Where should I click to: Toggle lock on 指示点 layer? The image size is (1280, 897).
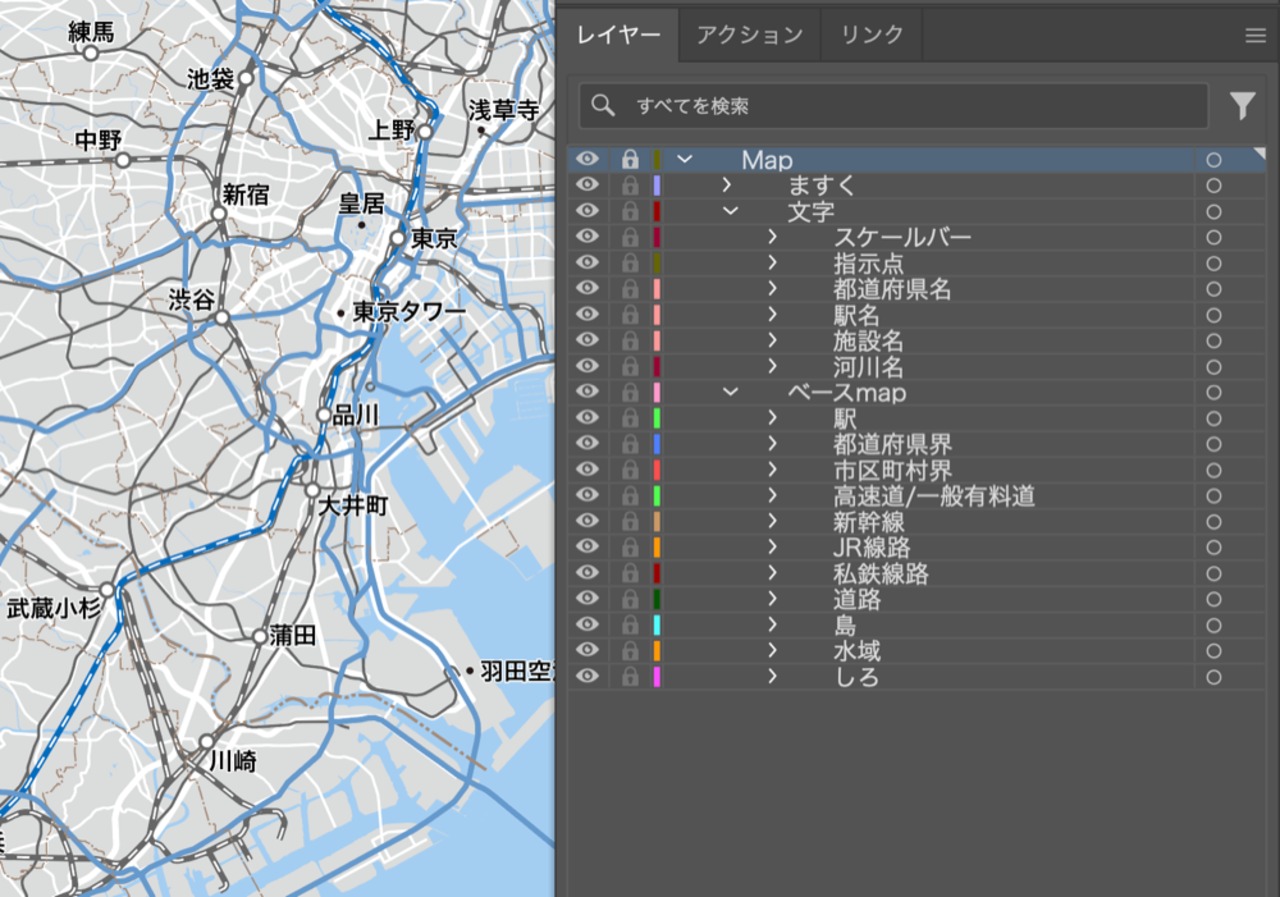630,263
